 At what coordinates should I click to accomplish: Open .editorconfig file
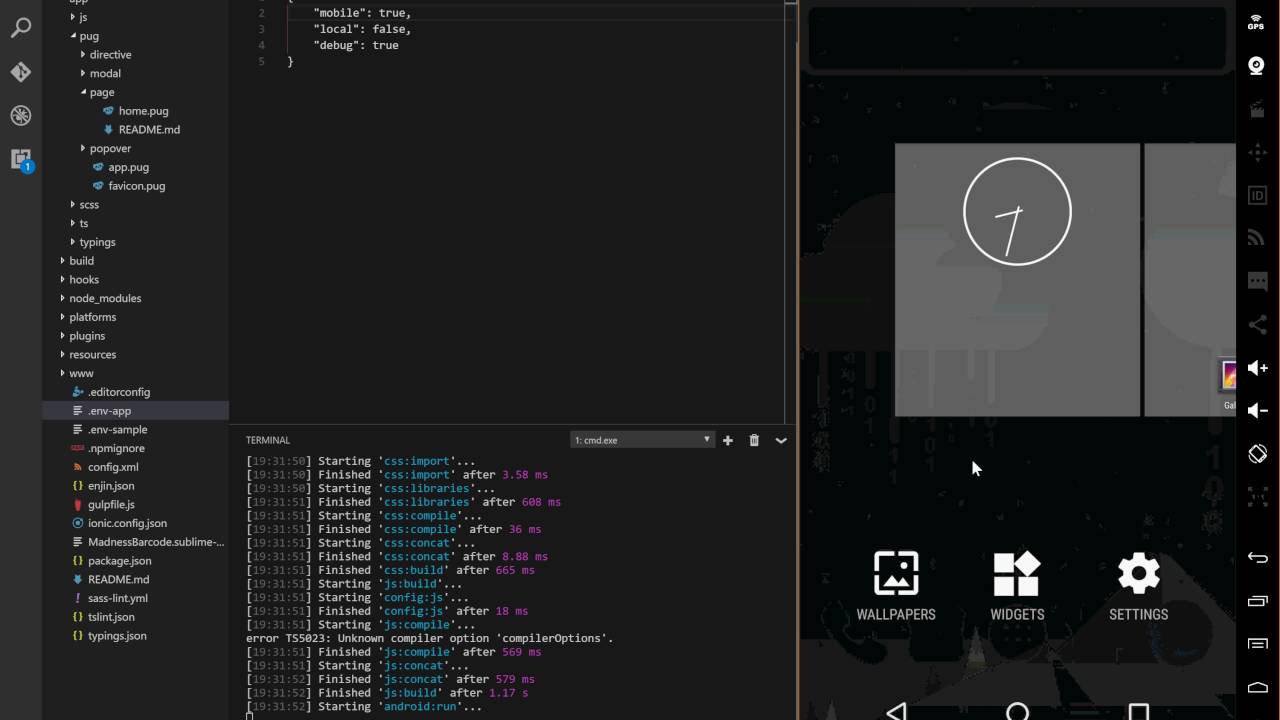[x=119, y=392]
